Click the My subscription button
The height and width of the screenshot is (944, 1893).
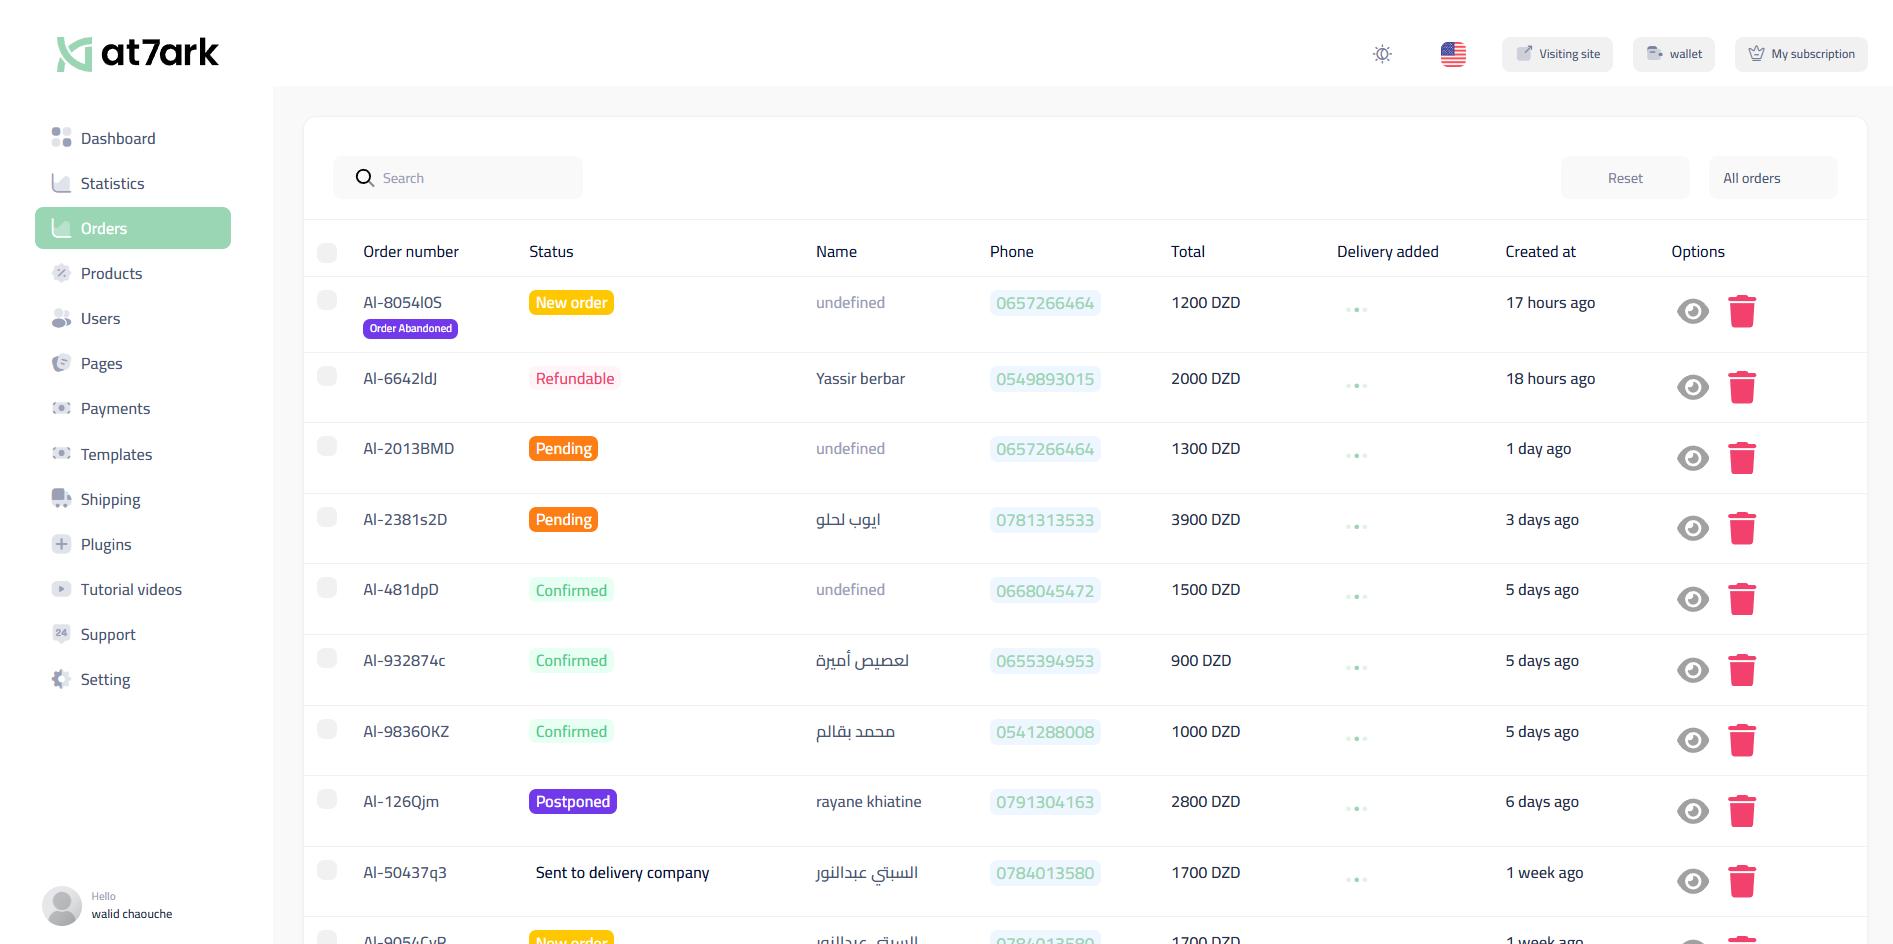pyautogui.click(x=1801, y=54)
